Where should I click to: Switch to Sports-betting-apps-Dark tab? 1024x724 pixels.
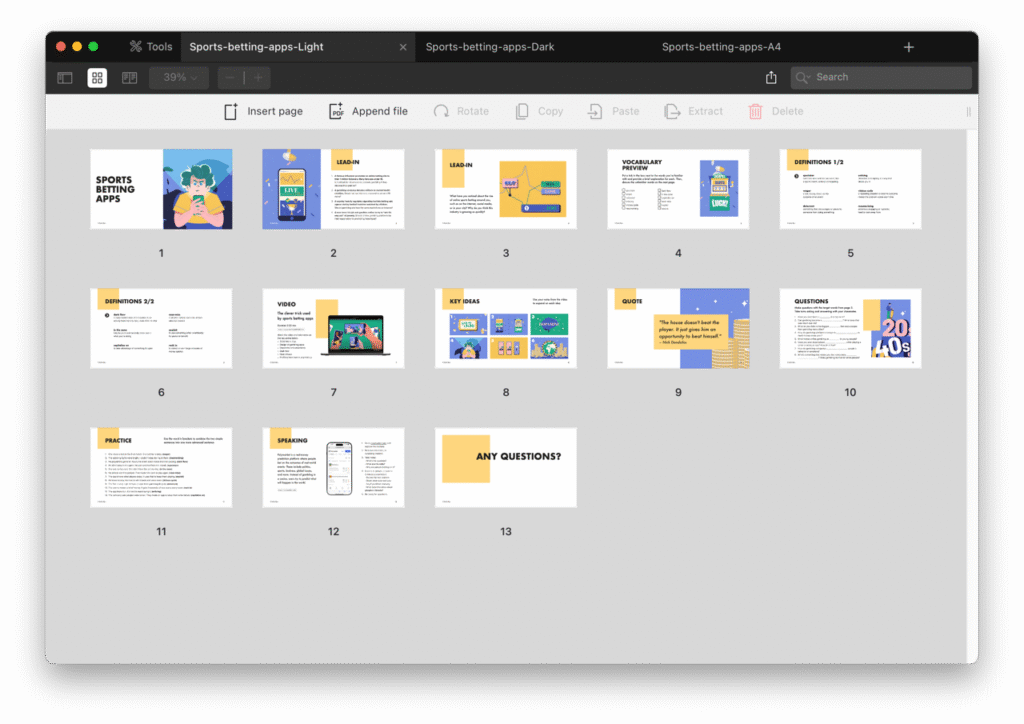click(x=490, y=47)
